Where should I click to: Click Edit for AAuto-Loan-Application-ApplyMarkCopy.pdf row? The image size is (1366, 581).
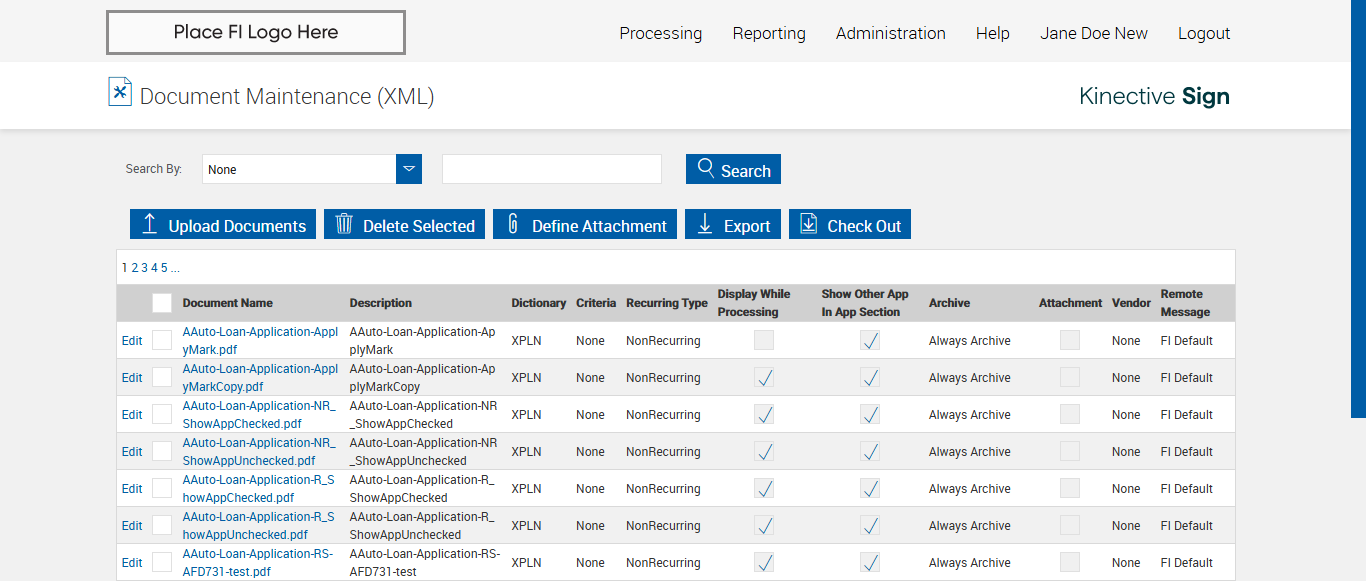pos(132,378)
